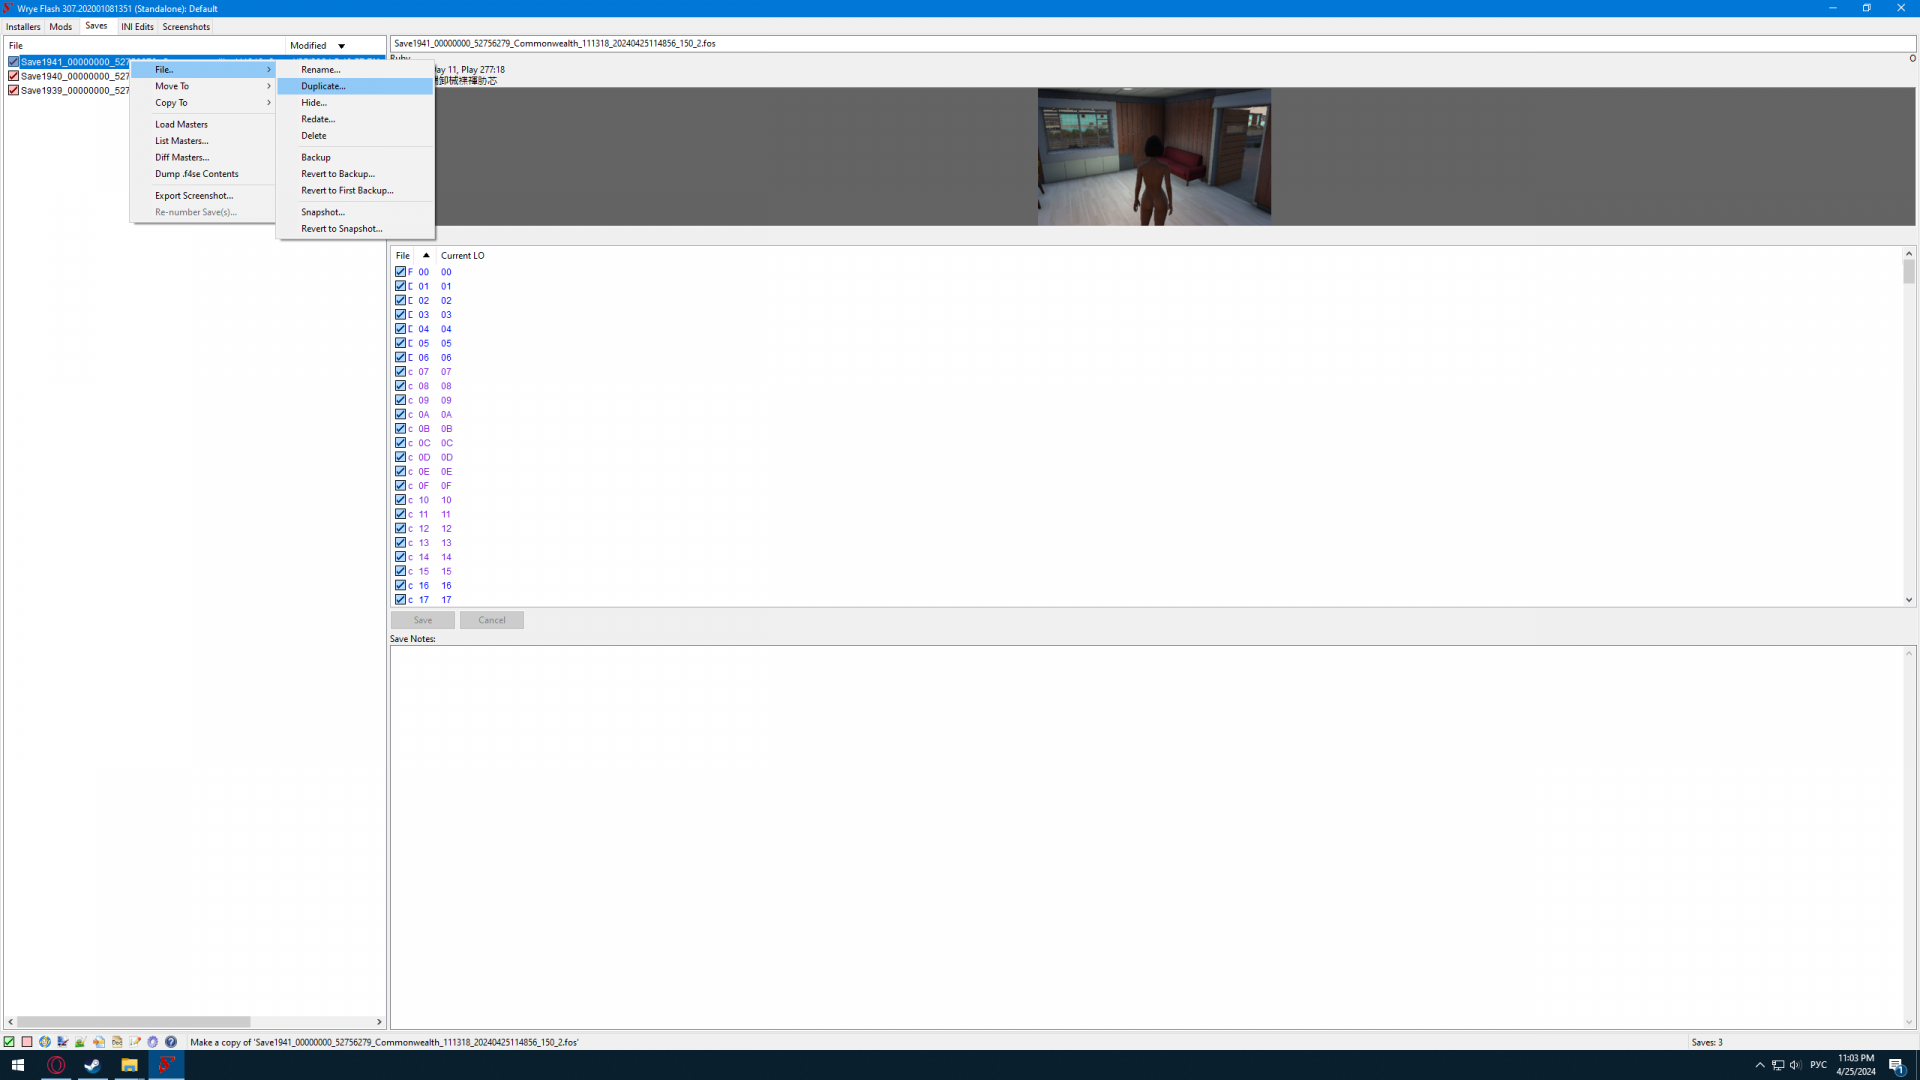Open Steam from the taskbar
Screen dimensions: 1920x1080
(x=92, y=1065)
